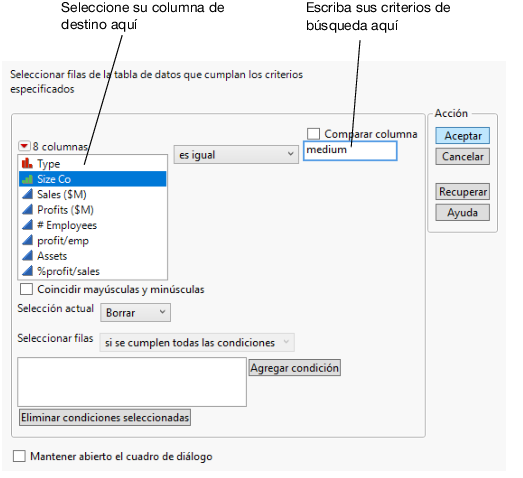This screenshot has height=478, width=523.
Task: Open the red triangle menu beside 8 columnas
Action: coord(24,146)
